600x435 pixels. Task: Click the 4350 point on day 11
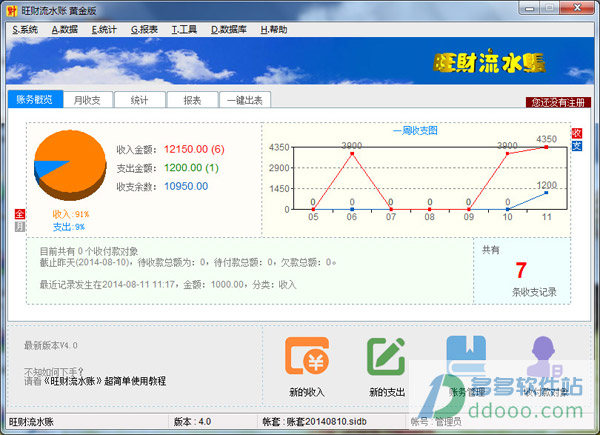coord(546,147)
